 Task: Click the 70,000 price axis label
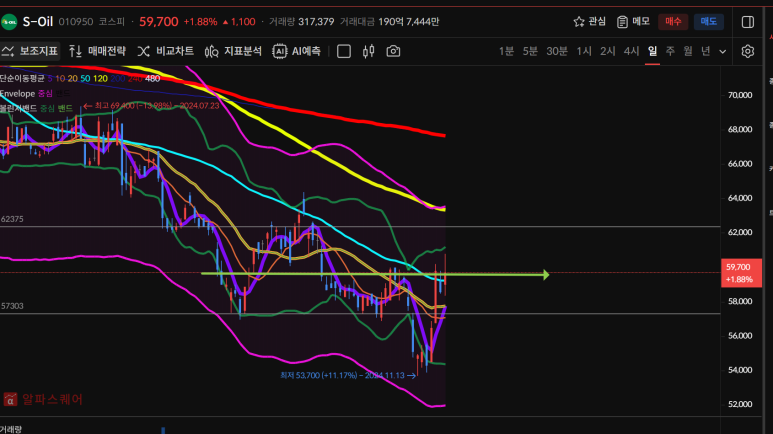740,95
